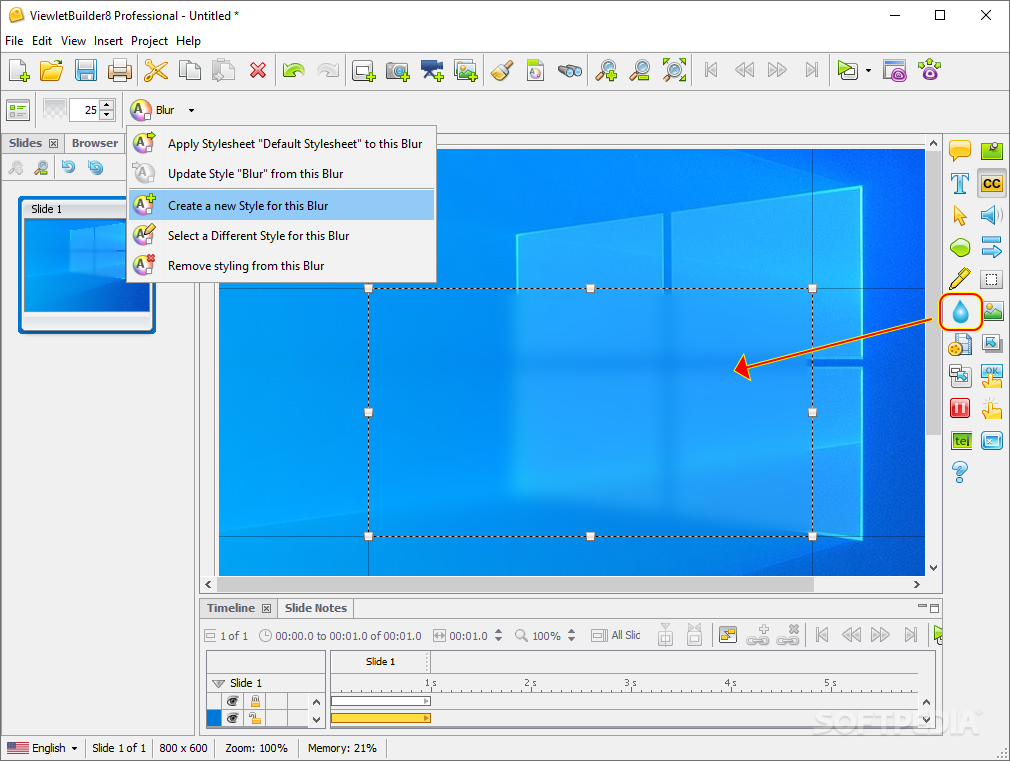
Task: Open an existing project folder
Action: (x=52, y=70)
